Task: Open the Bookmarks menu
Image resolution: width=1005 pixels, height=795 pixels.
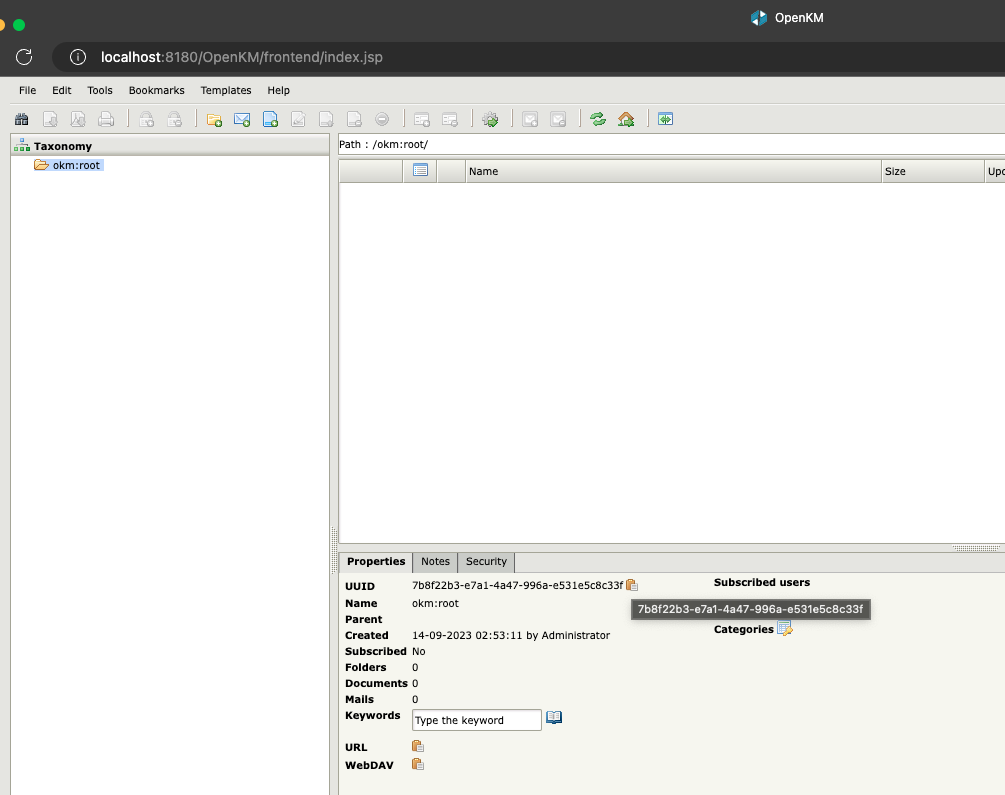Action: coord(156,90)
